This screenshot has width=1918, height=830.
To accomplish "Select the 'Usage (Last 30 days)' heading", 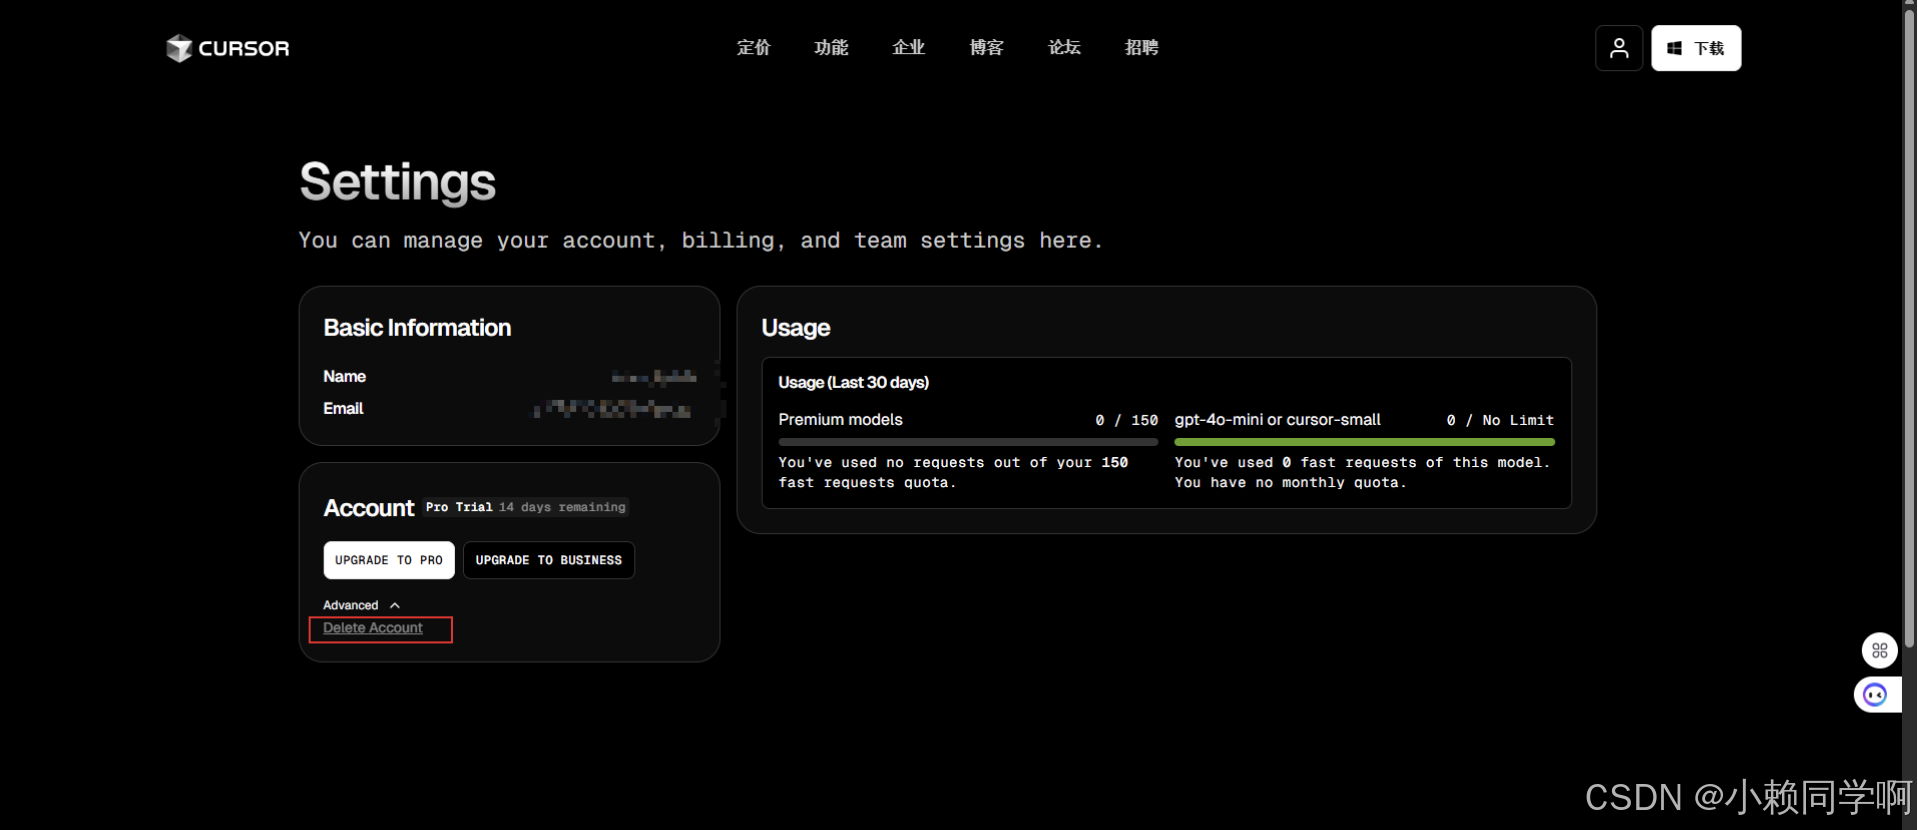I will [x=854, y=382].
